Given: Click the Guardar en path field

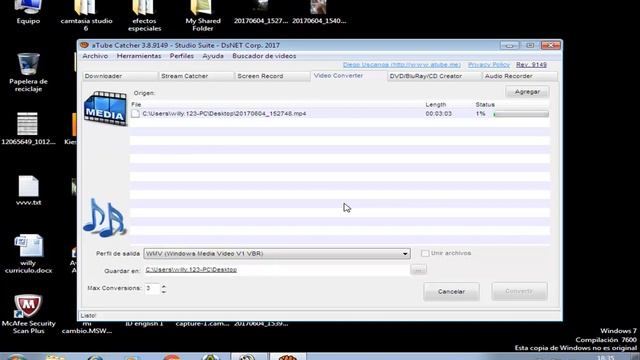Looking at the screenshot, I should click(x=276, y=270).
